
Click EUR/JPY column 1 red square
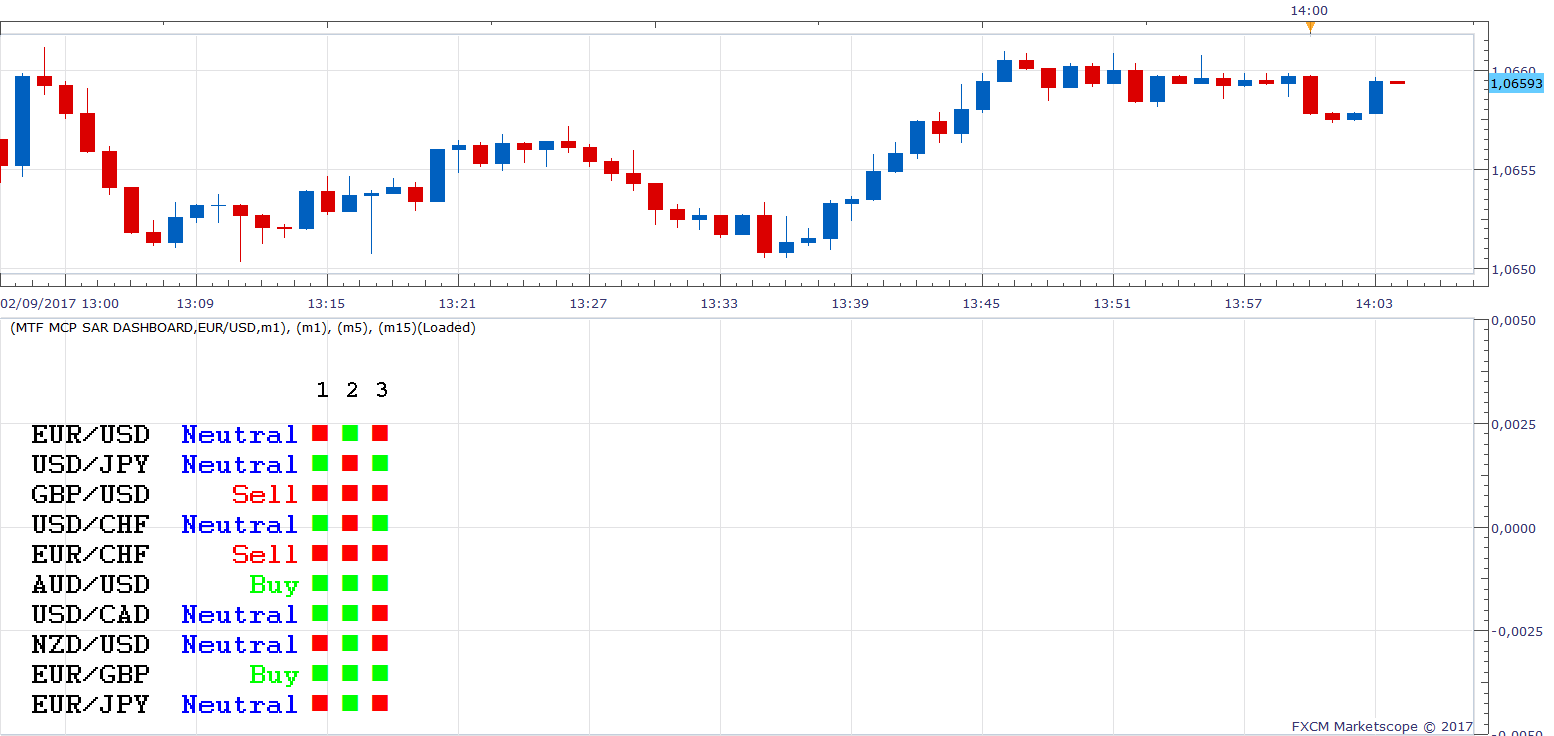(320, 703)
